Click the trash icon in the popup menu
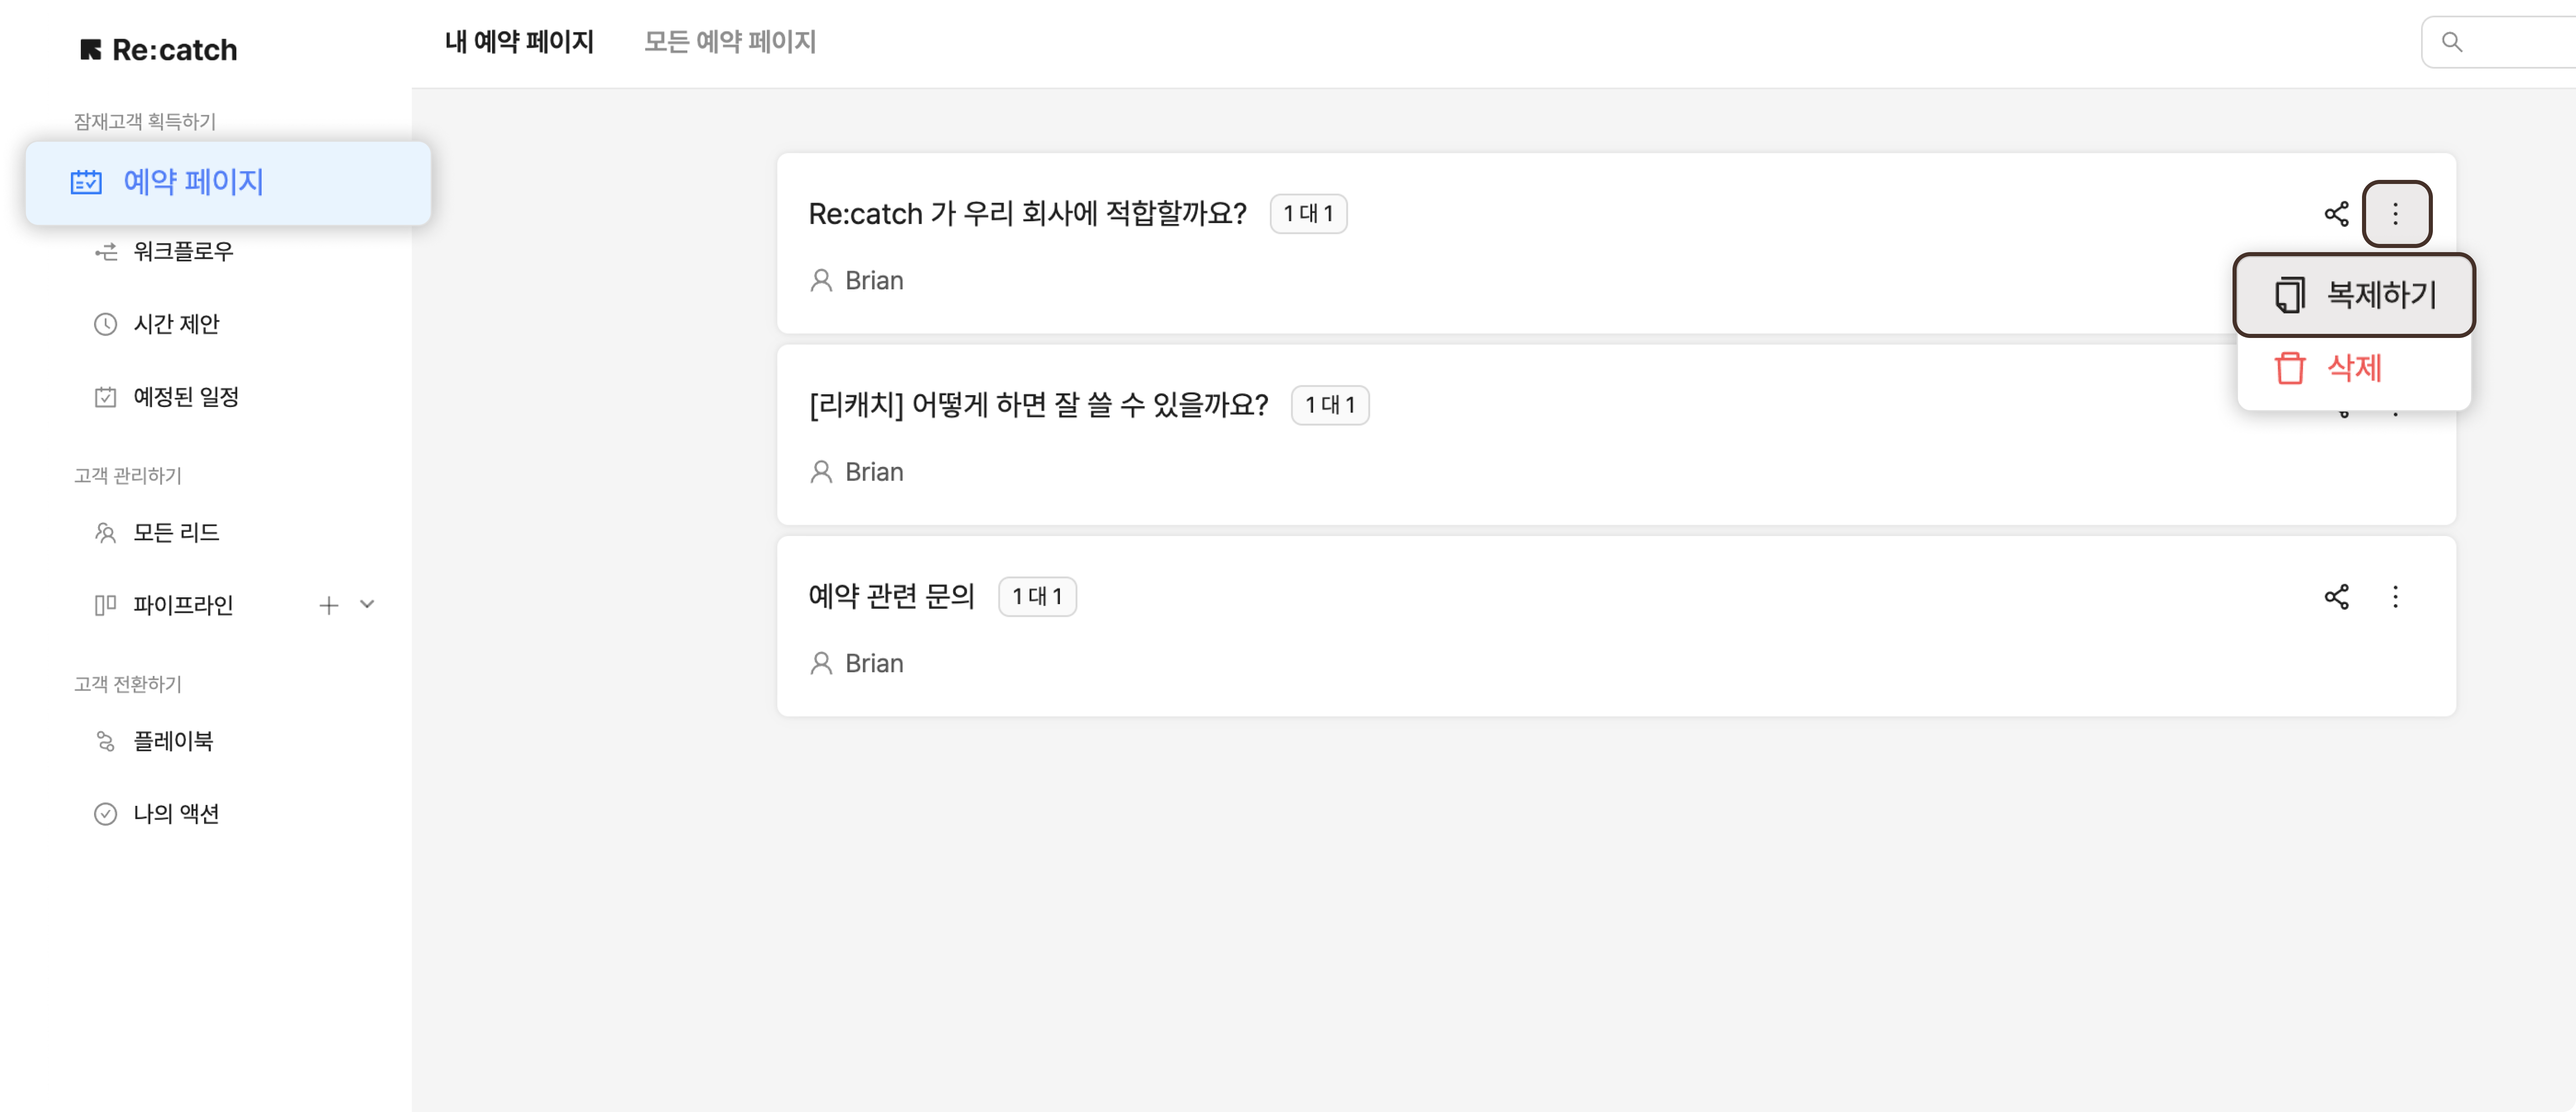This screenshot has width=2576, height=1112. 2290,368
